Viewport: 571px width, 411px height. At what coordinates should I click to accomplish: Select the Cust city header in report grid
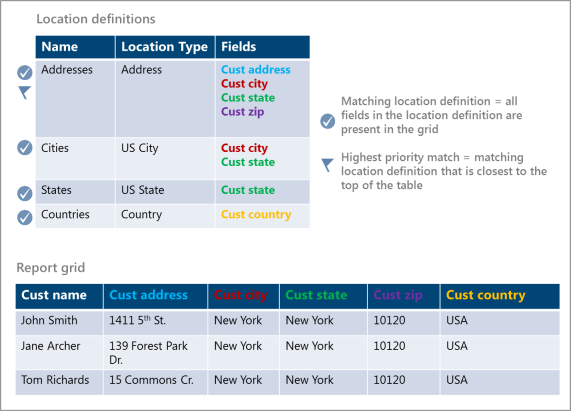coord(243,296)
